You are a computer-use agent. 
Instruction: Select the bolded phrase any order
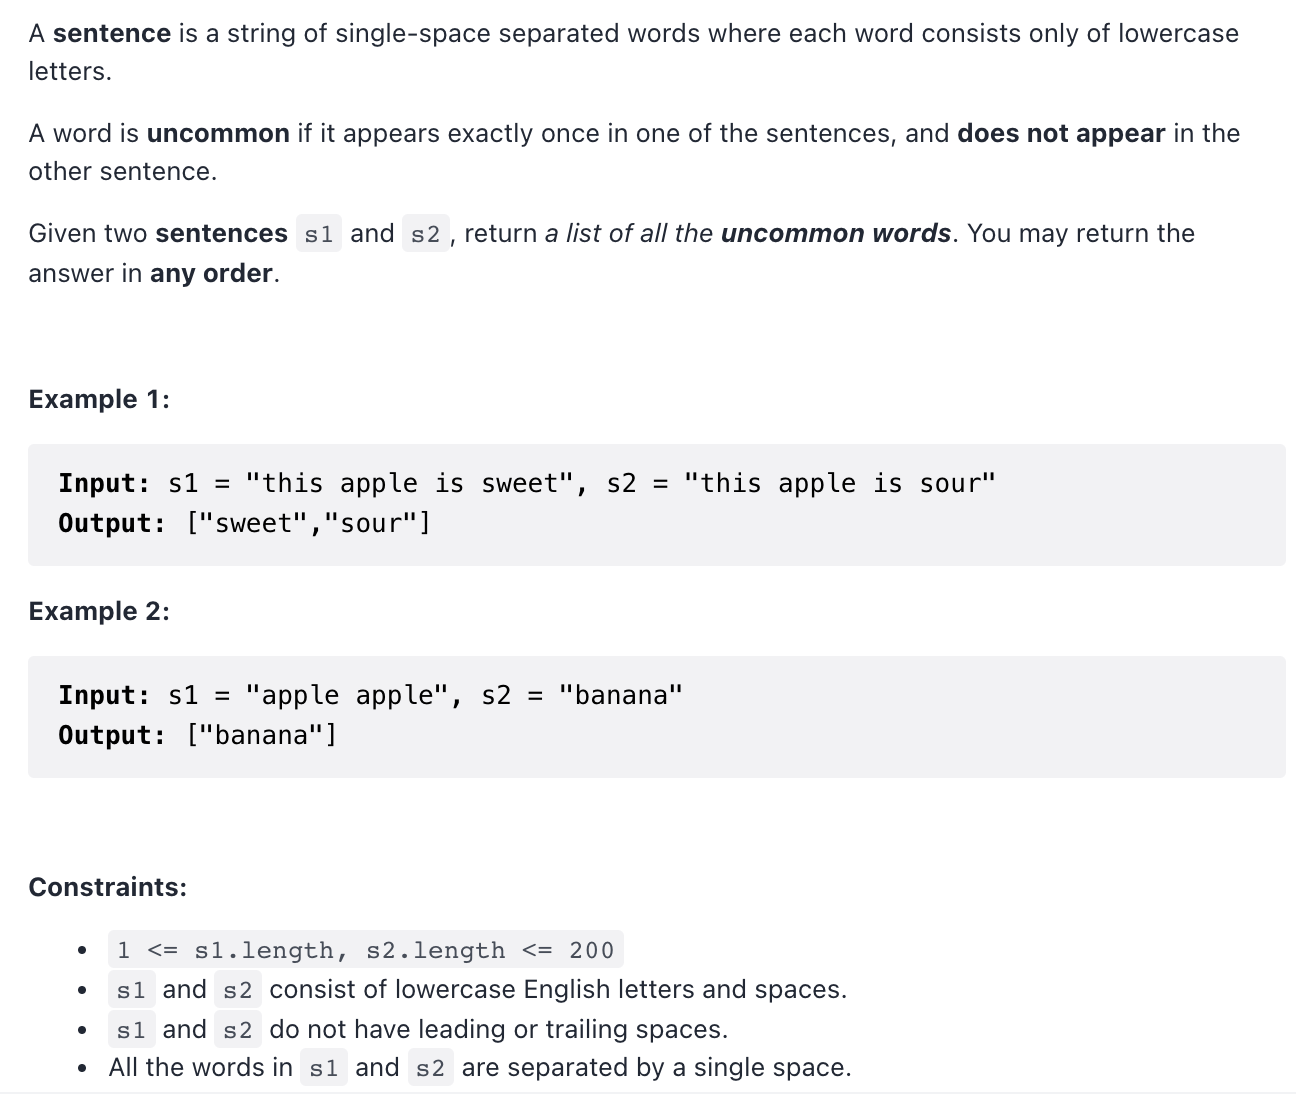coord(208,273)
